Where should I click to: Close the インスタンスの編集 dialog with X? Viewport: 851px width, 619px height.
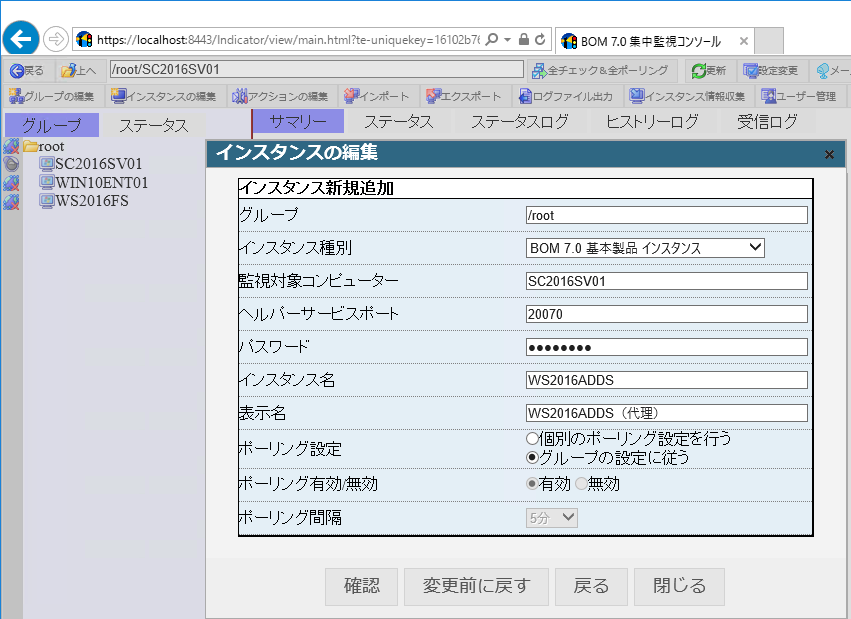[829, 155]
